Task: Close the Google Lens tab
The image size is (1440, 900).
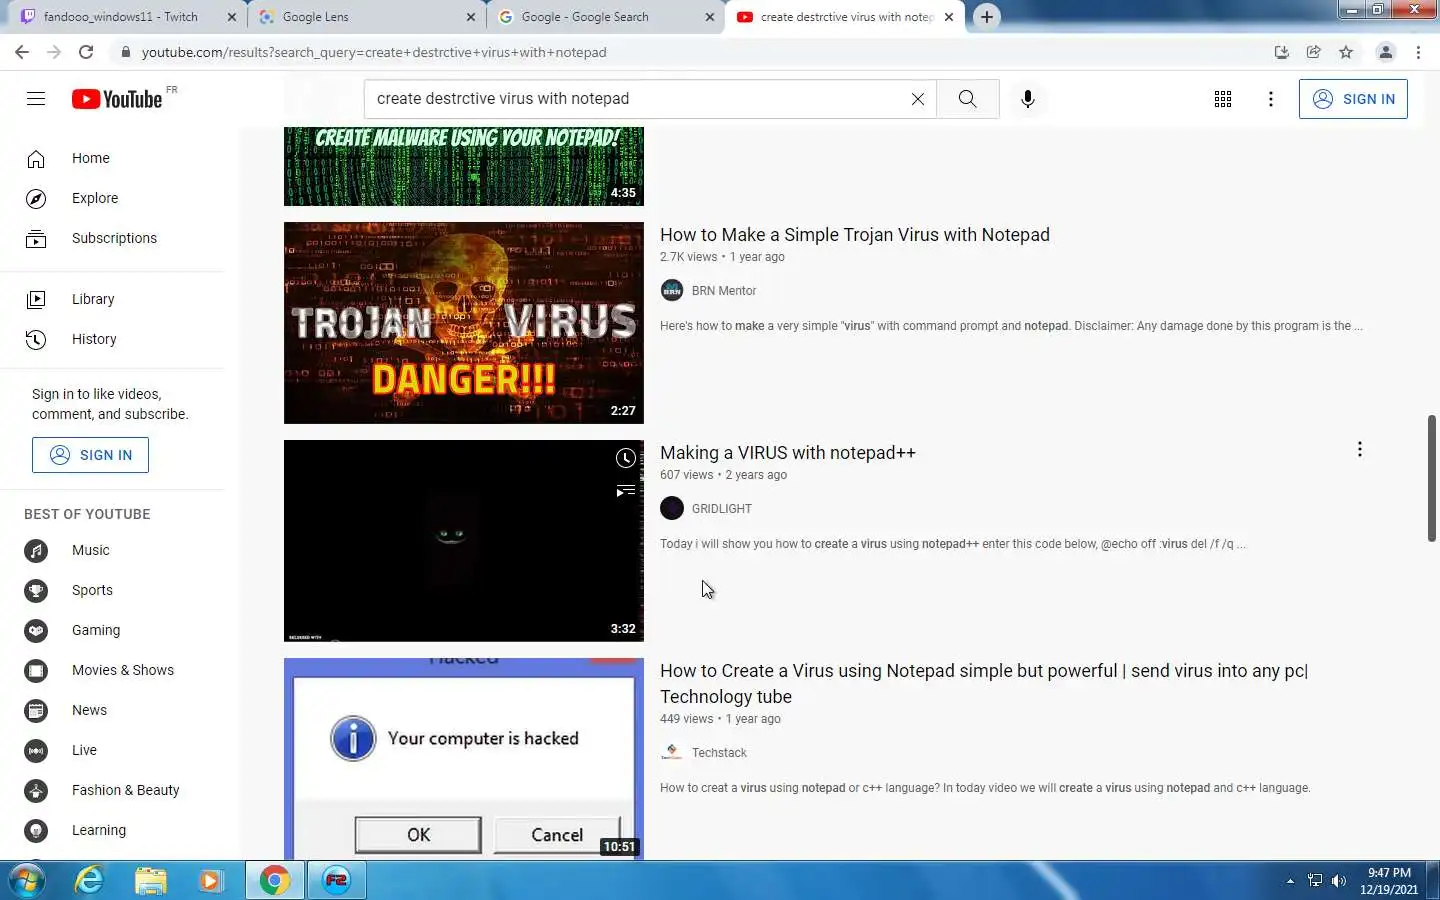Action: [471, 17]
